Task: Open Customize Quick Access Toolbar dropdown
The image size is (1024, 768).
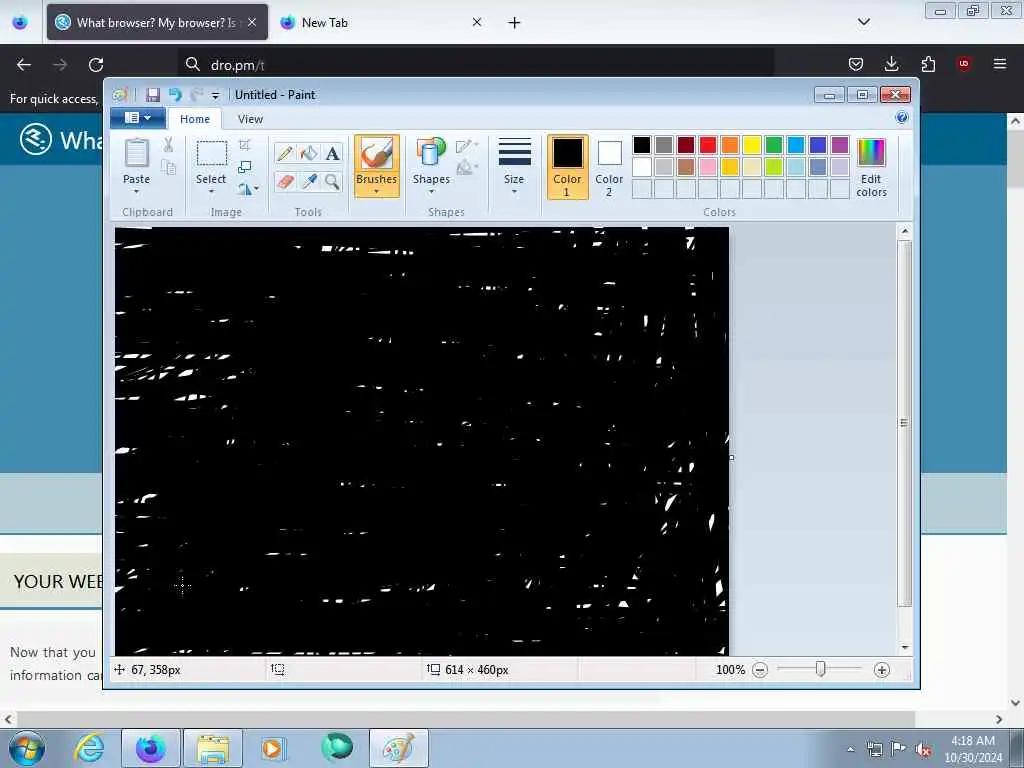Action: point(215,96)
